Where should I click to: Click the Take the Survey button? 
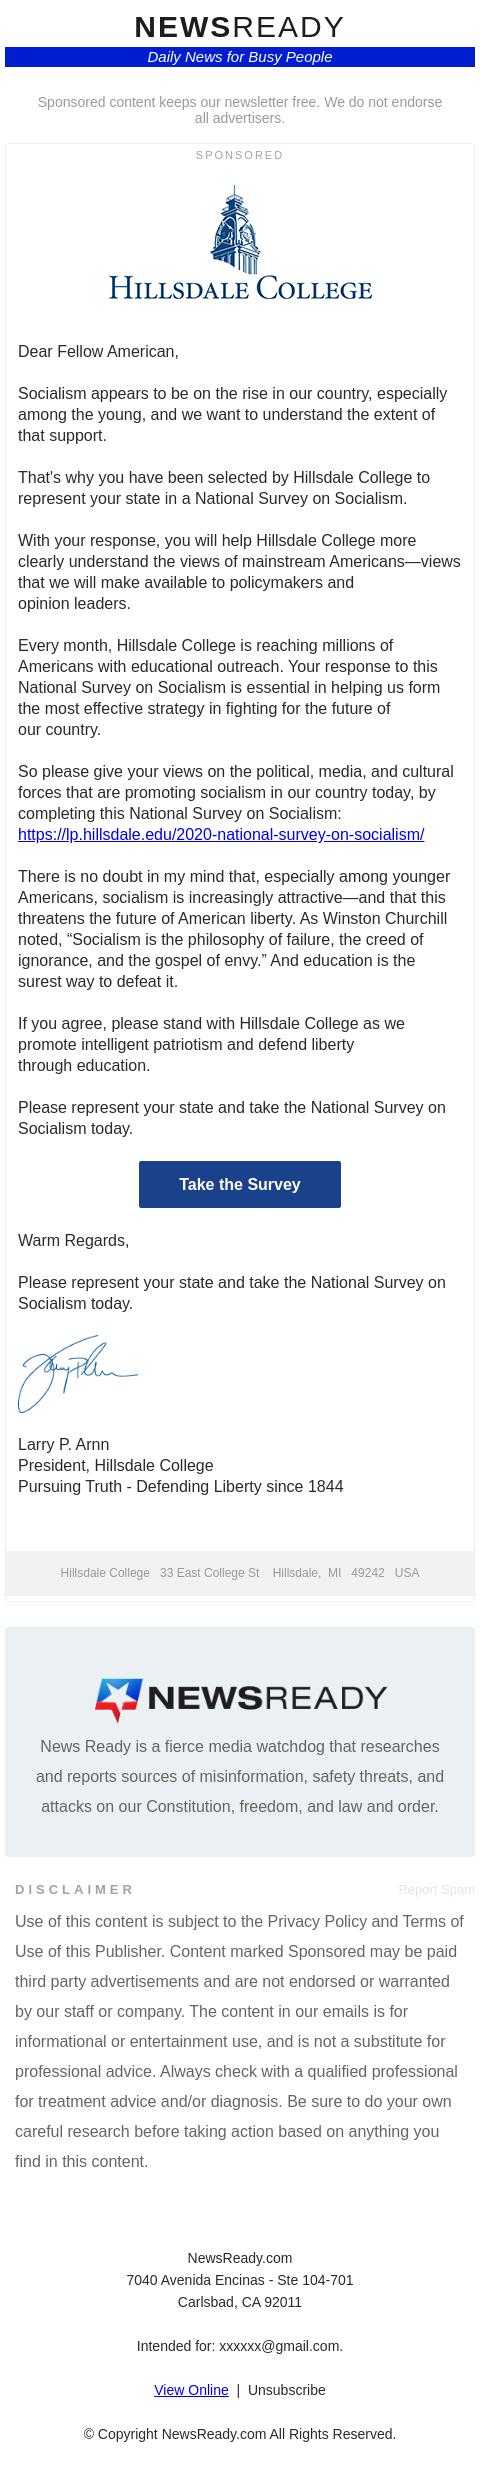240,1184
